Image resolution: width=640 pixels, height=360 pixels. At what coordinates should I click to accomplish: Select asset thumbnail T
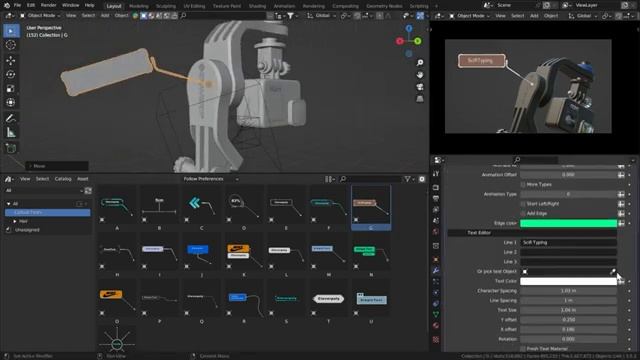coord(329,302)
